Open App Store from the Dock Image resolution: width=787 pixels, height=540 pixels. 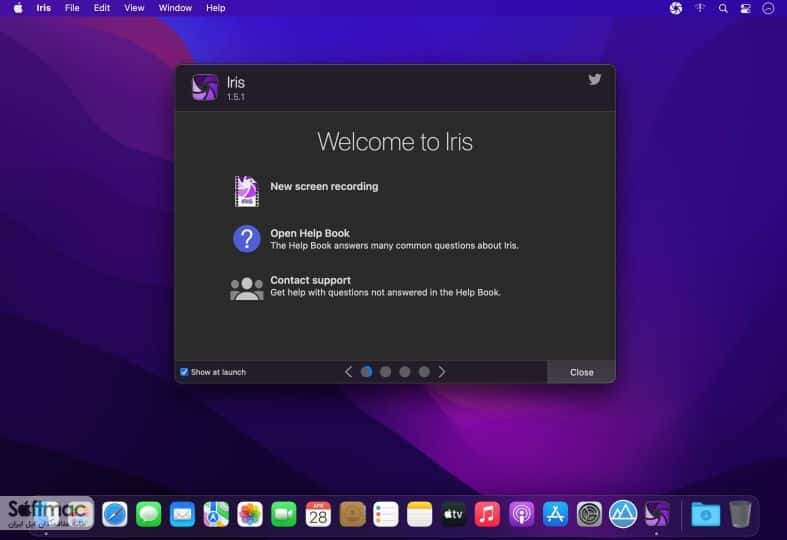point(555,514)
